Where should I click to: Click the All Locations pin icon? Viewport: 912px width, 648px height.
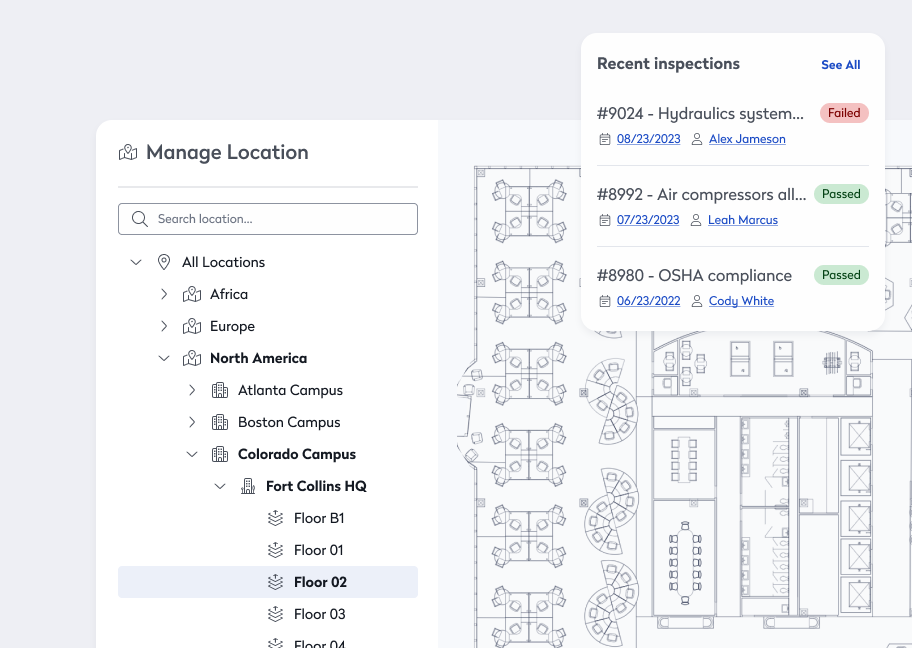click(164, 262)
